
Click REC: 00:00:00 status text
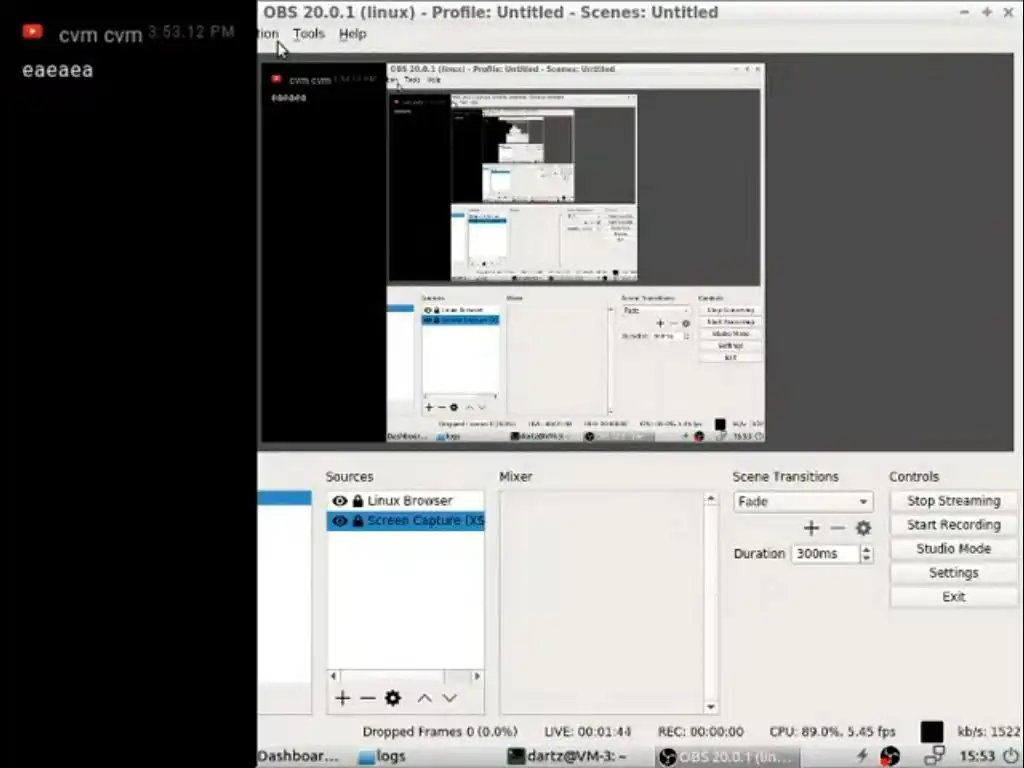point(701,732)
